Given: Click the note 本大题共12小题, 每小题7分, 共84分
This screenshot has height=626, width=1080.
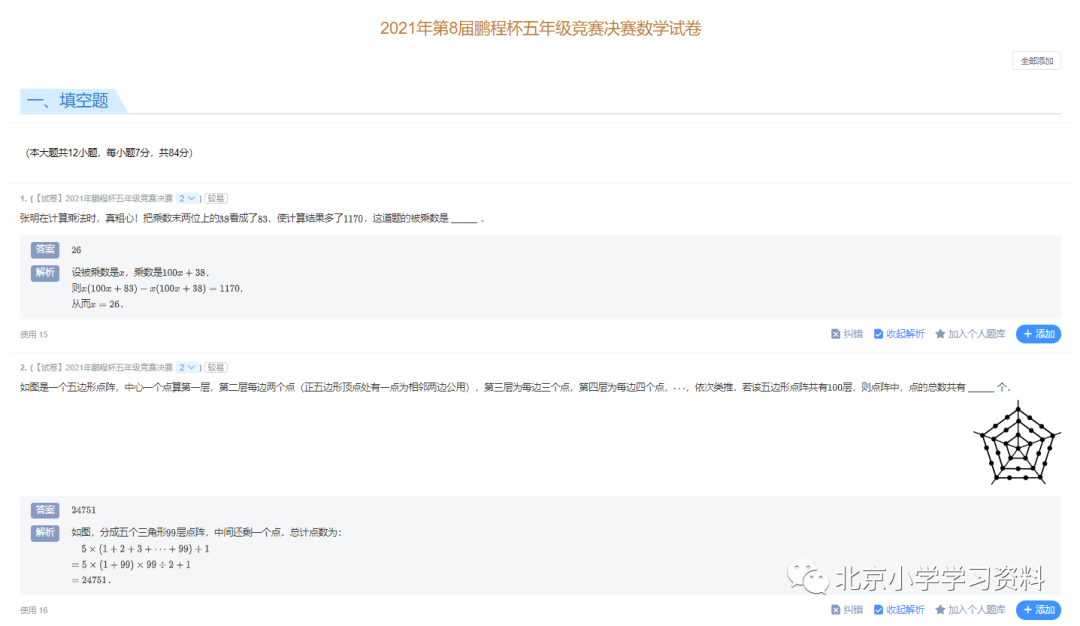Looking at the screenshot, I should pyautogui.click(x=109, y=153).
